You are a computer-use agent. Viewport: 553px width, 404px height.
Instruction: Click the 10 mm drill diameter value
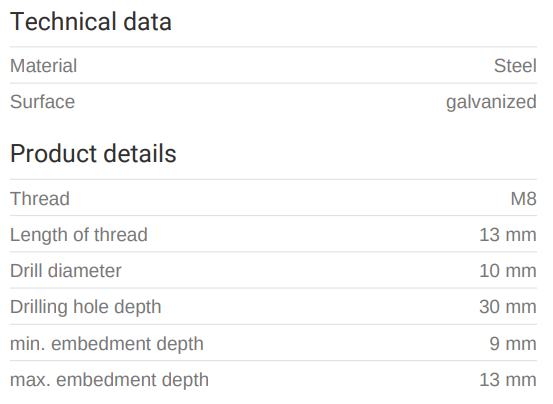pyautogui.click(x=508, y=271)
